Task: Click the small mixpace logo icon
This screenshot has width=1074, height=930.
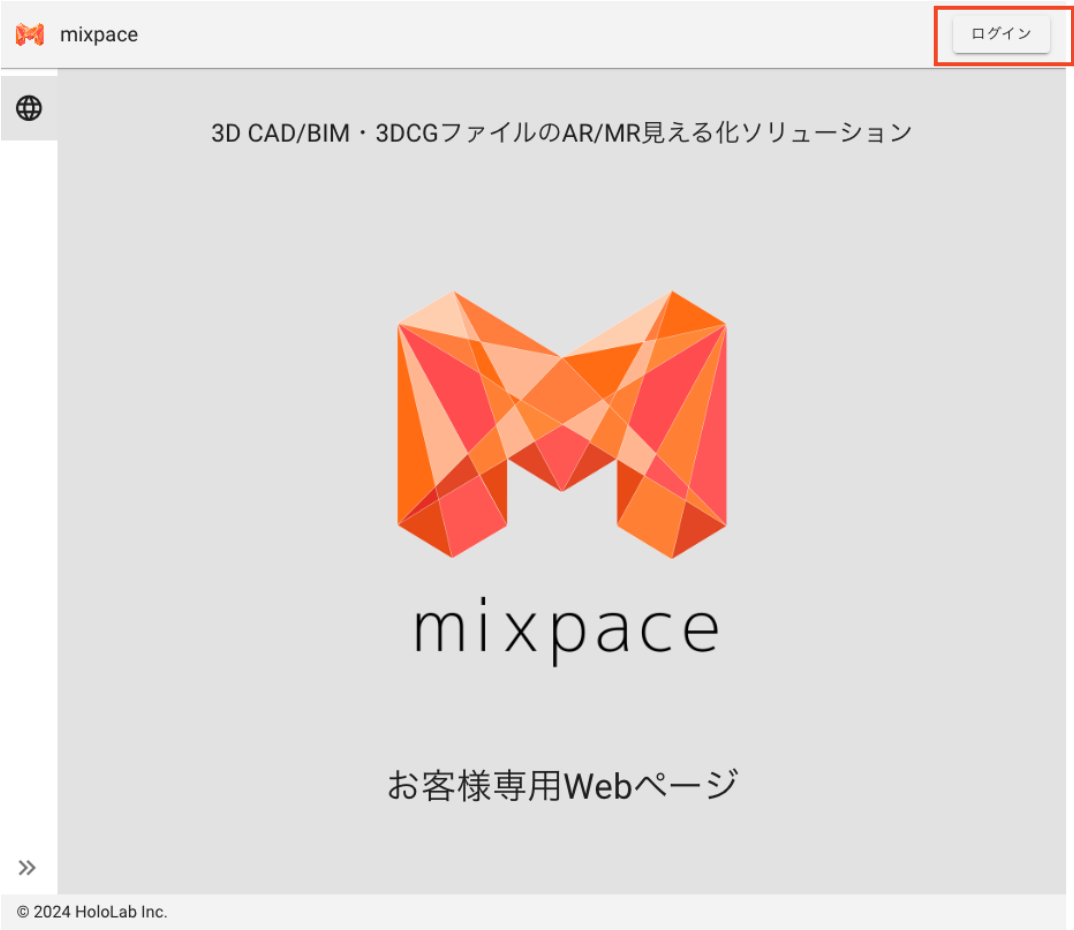Action: [x=30, y=34]
